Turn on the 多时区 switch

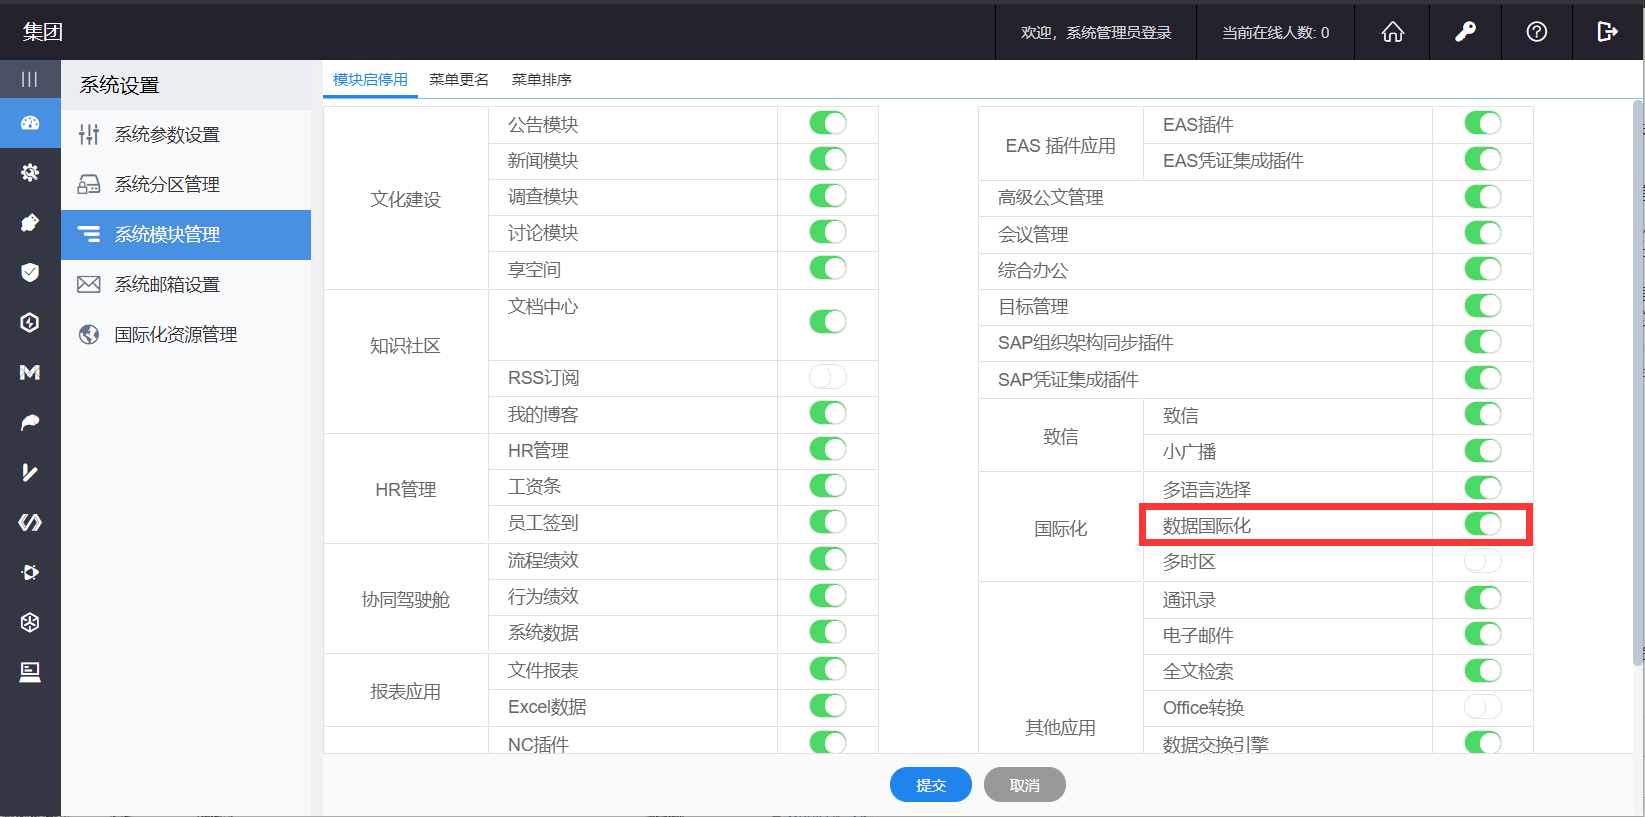(x=1482, y=561)
